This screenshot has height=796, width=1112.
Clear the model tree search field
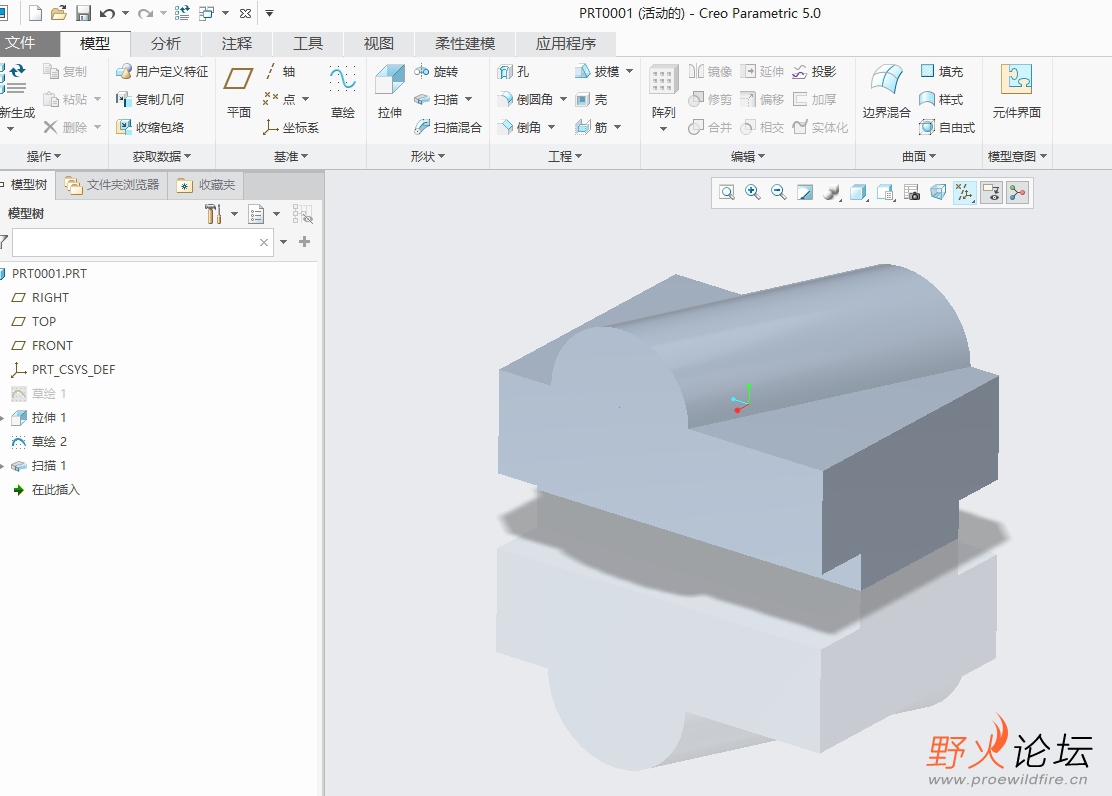(264, 242)
